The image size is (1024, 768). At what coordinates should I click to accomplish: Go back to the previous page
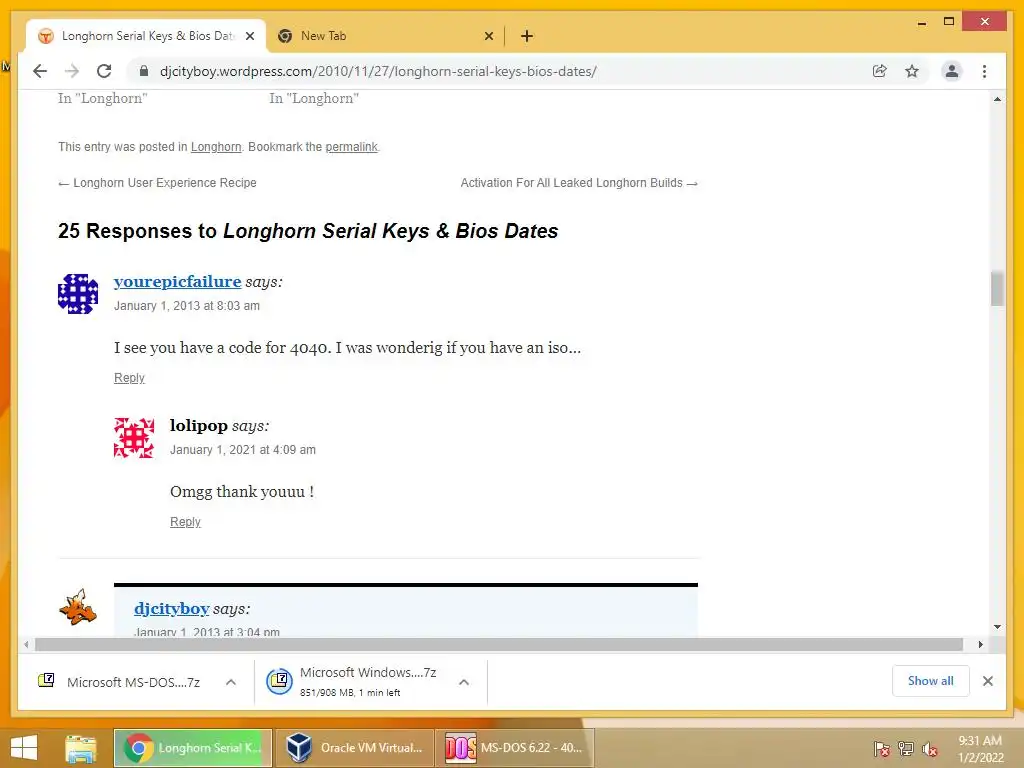click(40, 71)
